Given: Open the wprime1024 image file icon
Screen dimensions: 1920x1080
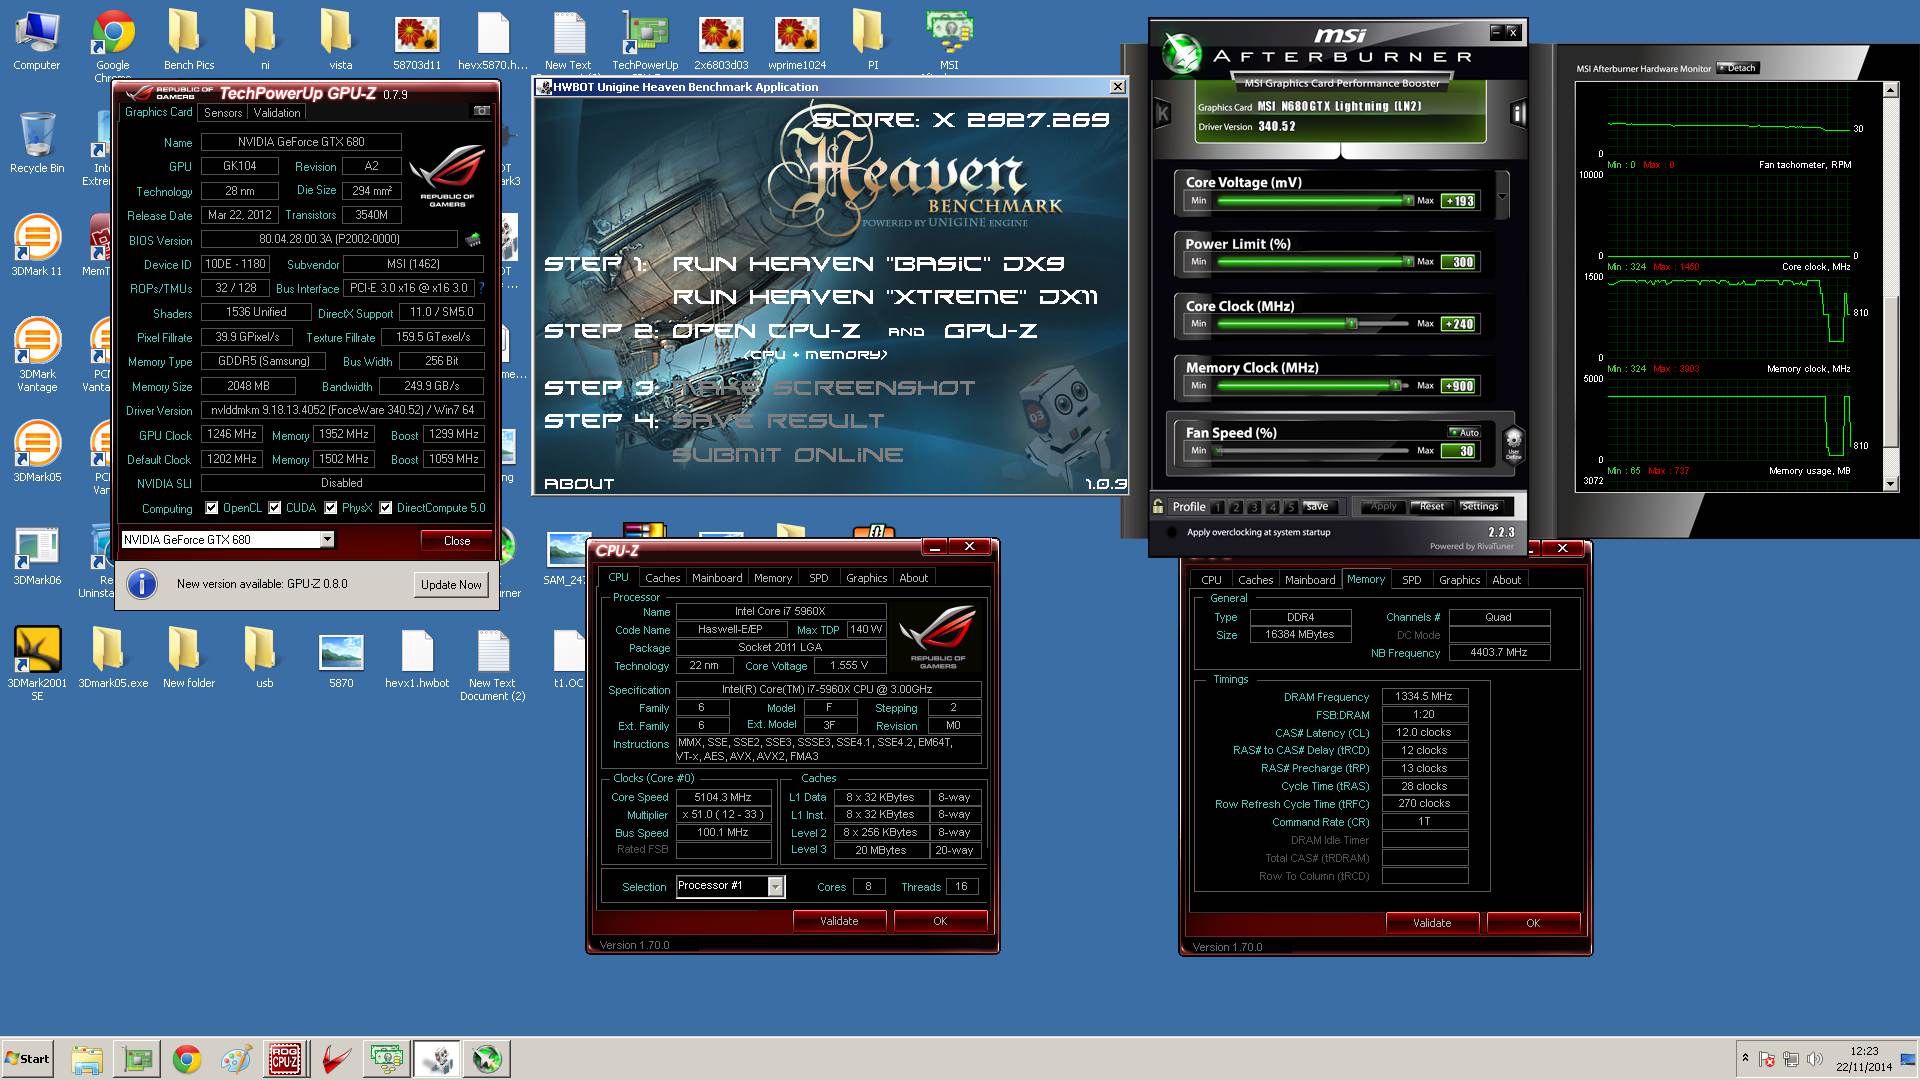Looking at the screenshot, I should tap(797, 41).
